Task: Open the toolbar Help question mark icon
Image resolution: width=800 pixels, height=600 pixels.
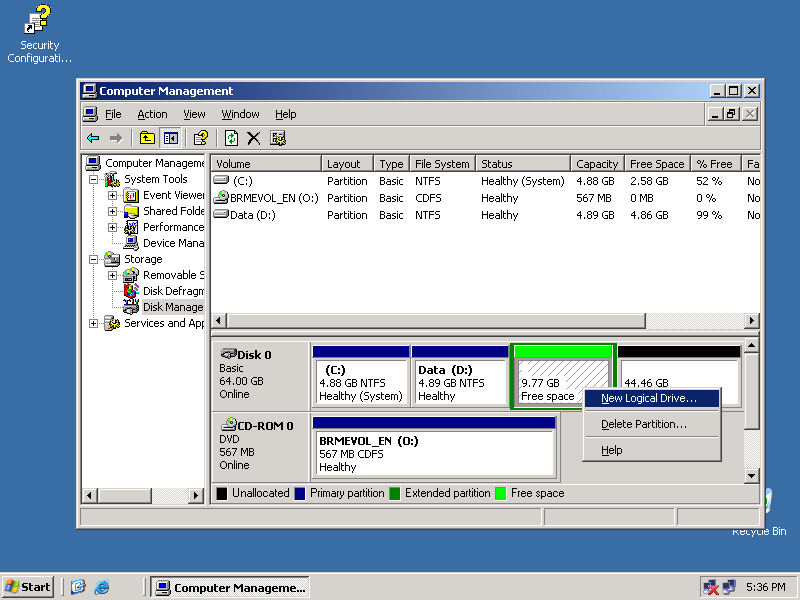Action: (201, 138)
